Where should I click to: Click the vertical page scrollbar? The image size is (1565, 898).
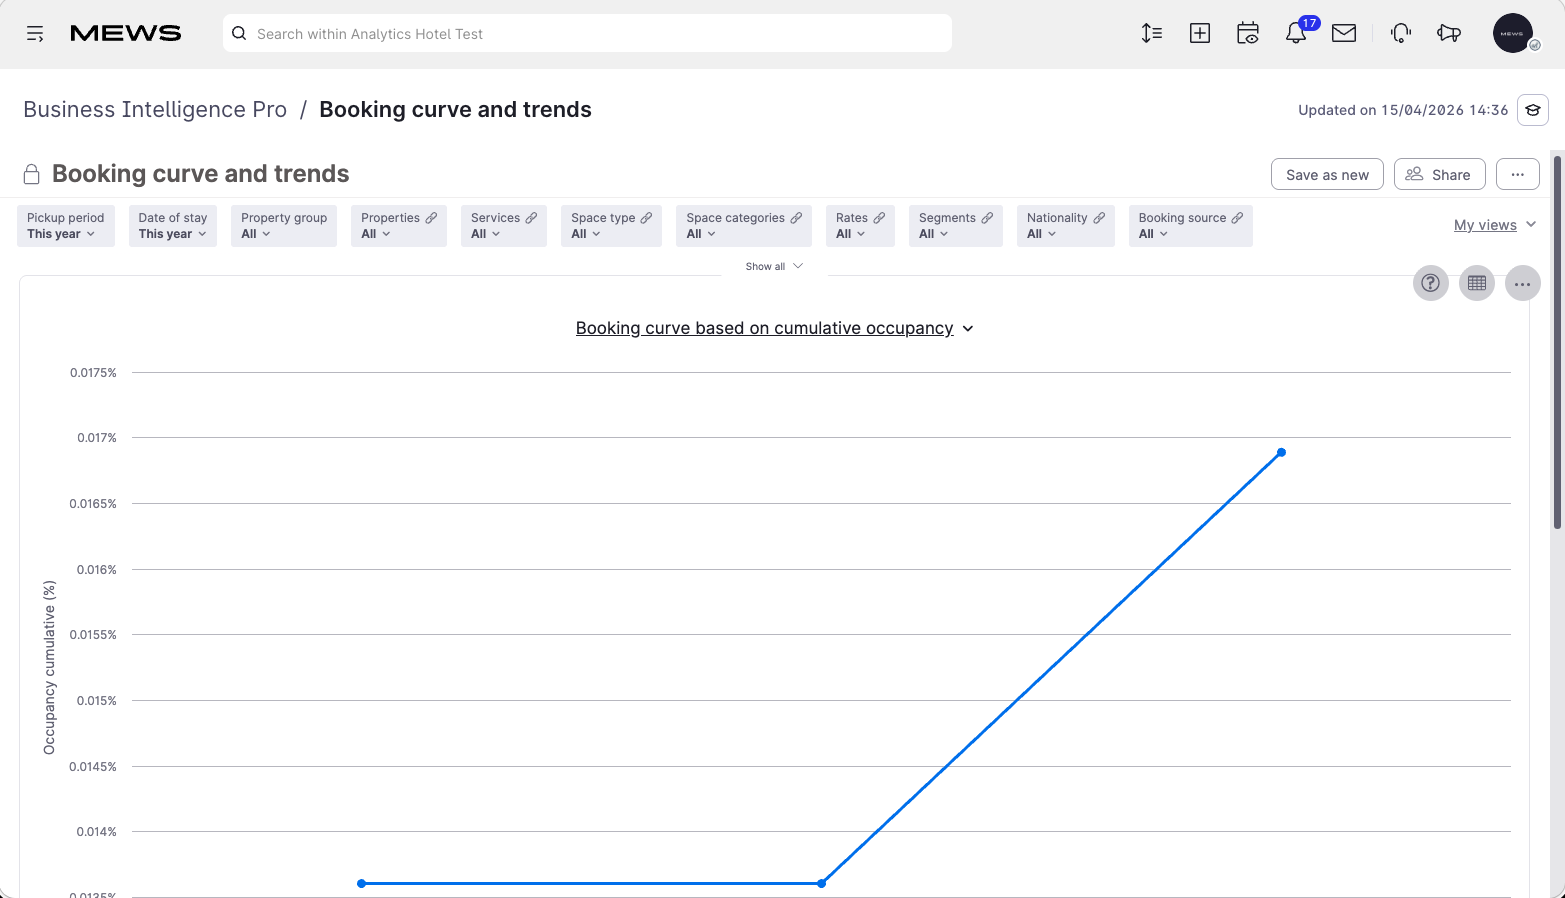click(x=1557, y=340)
